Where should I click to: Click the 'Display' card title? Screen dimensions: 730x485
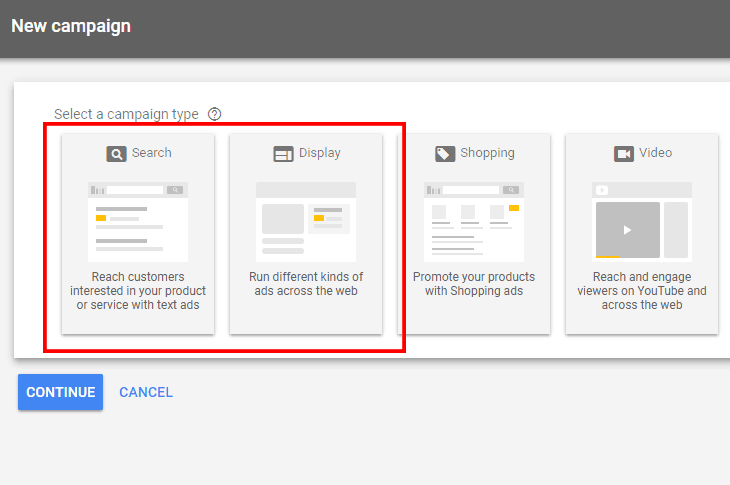[x=320, y=153]
